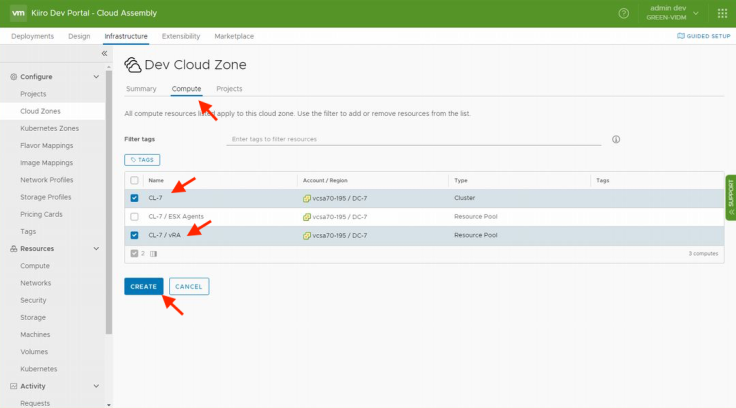The width and height of the screenshot is (736, 408).
Task: Open Projects in the Configure sidebar
Action: 33,94
